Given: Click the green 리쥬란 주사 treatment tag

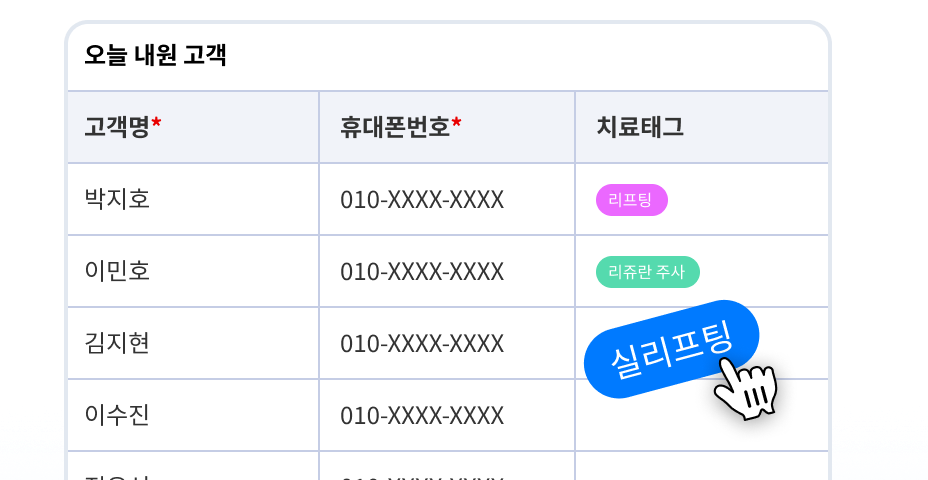Looking at the screenshot, I should (647, 272).
